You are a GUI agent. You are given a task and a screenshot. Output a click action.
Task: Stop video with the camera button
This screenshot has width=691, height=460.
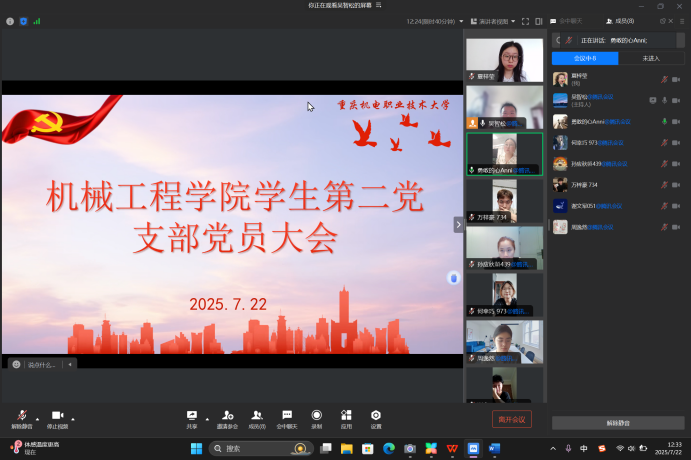coord(57,419)
